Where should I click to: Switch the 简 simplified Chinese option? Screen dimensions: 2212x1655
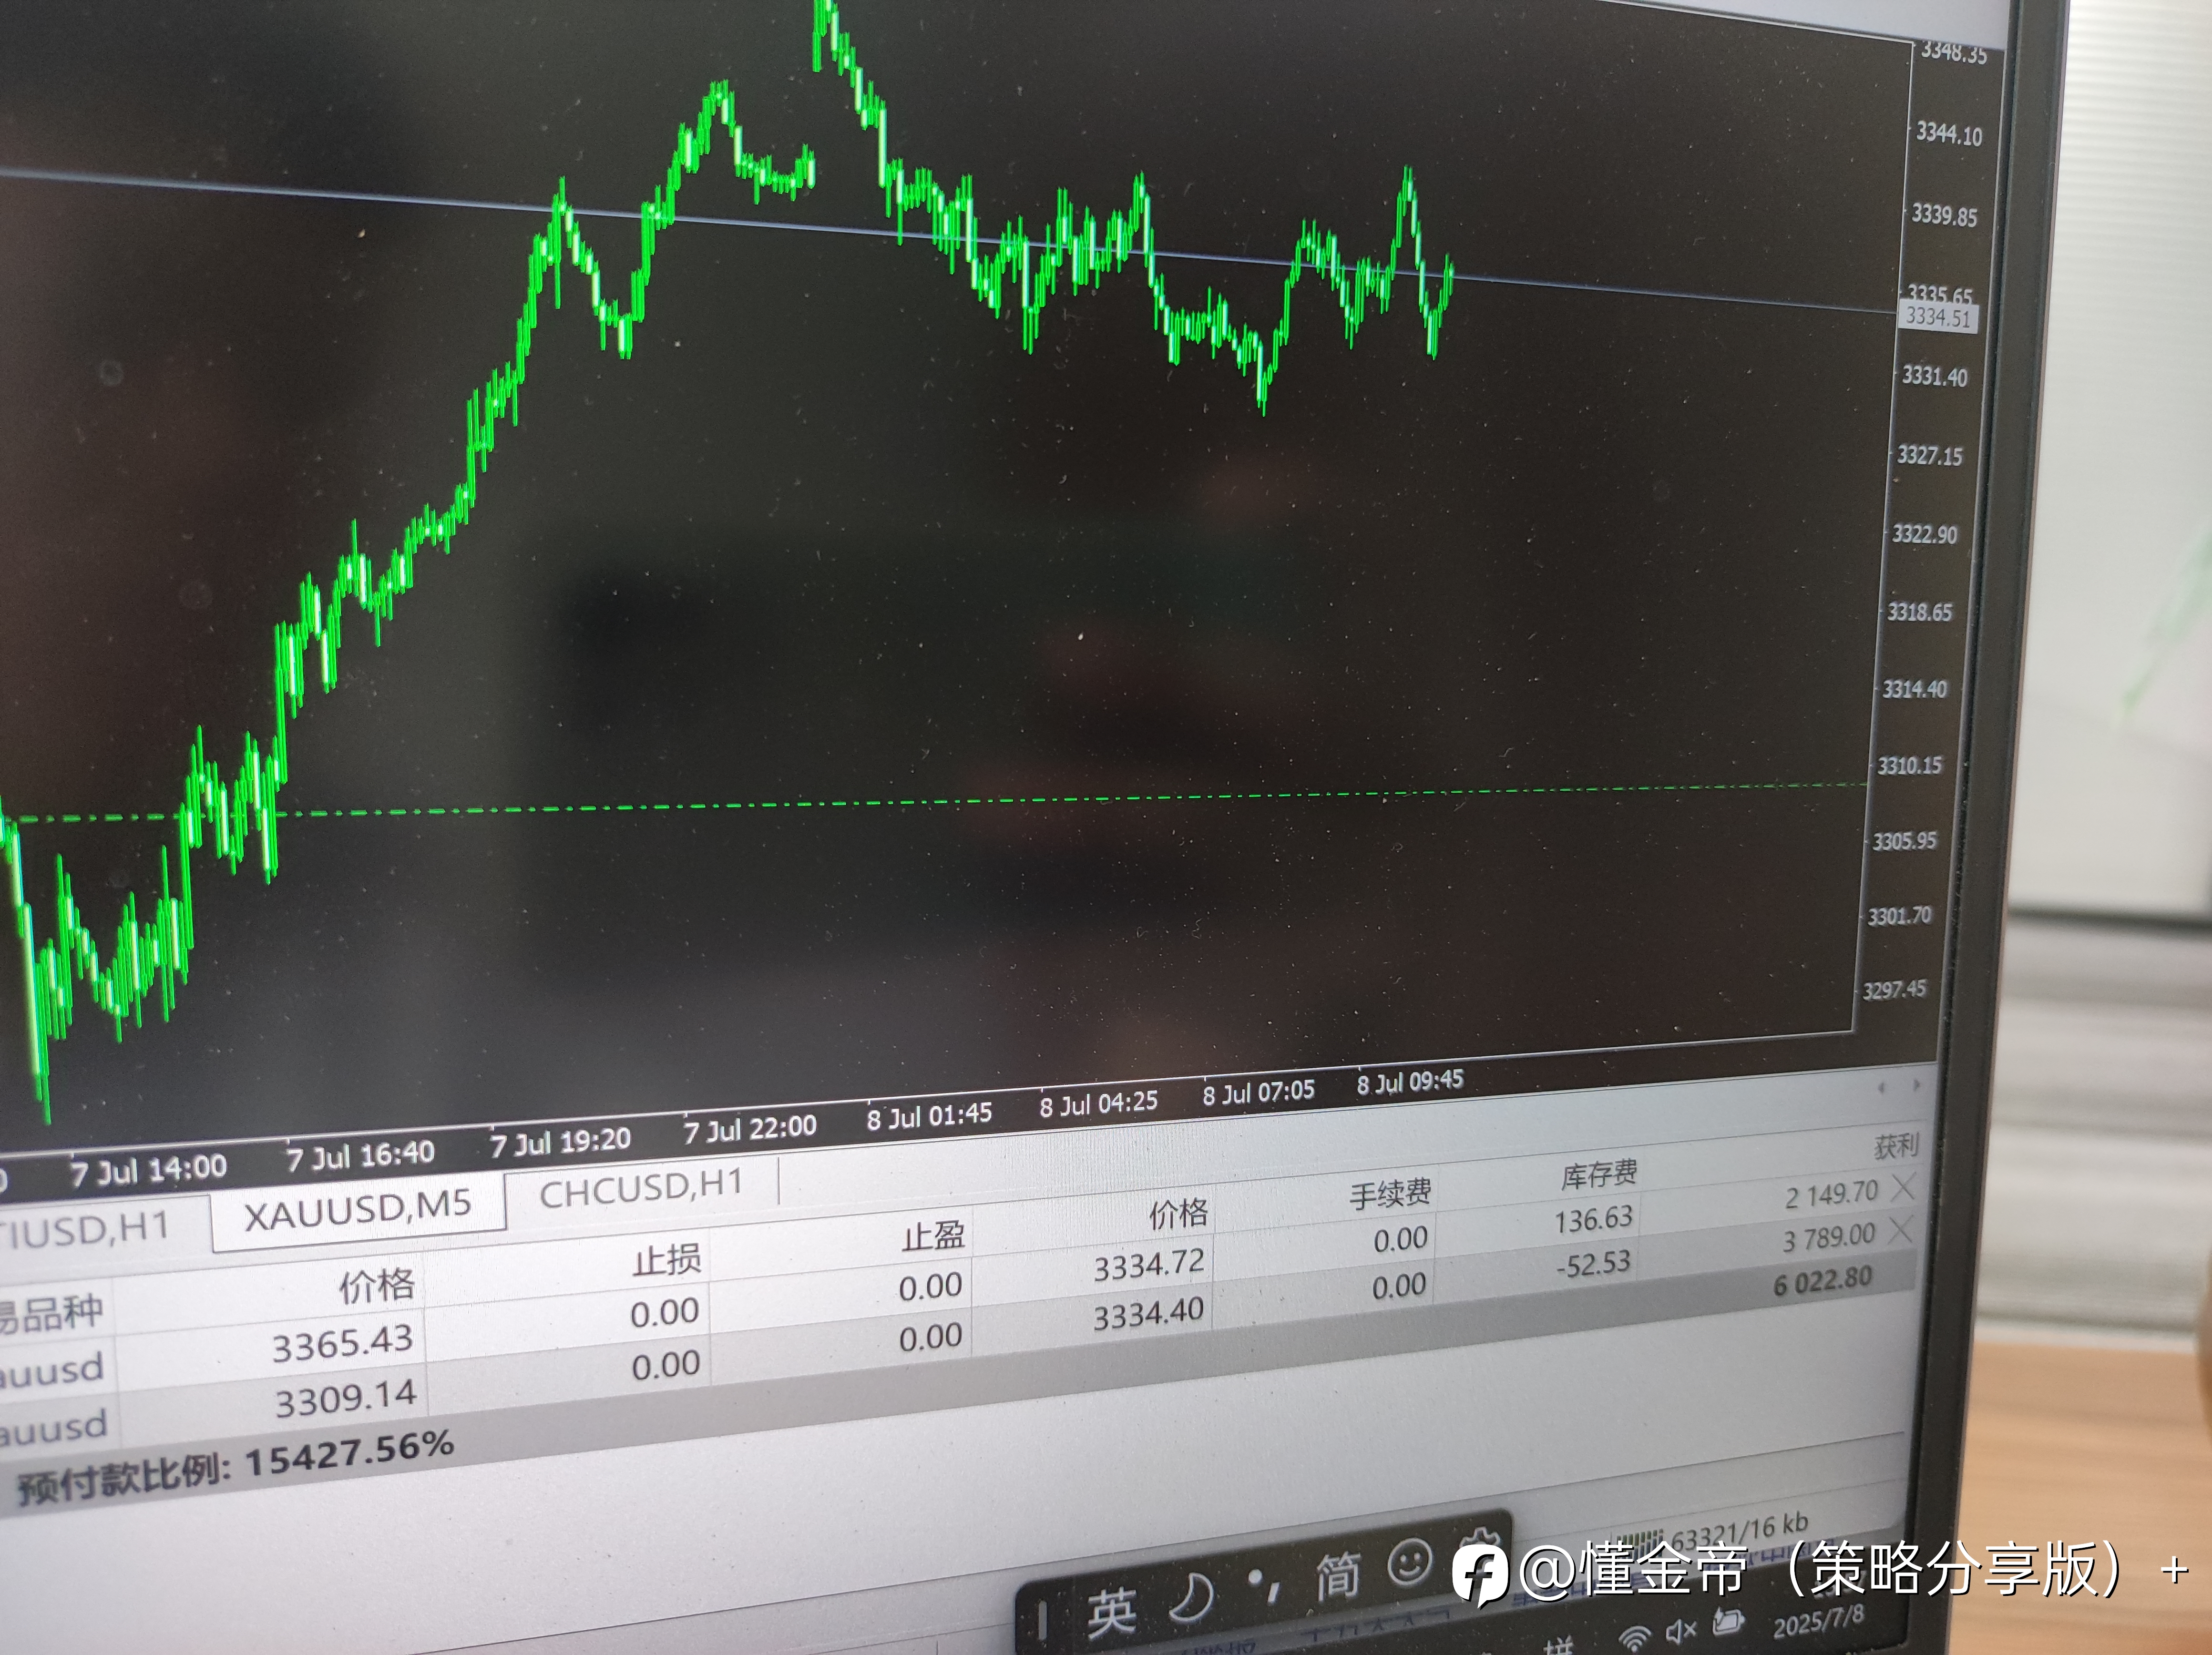pos(1338,1576)
